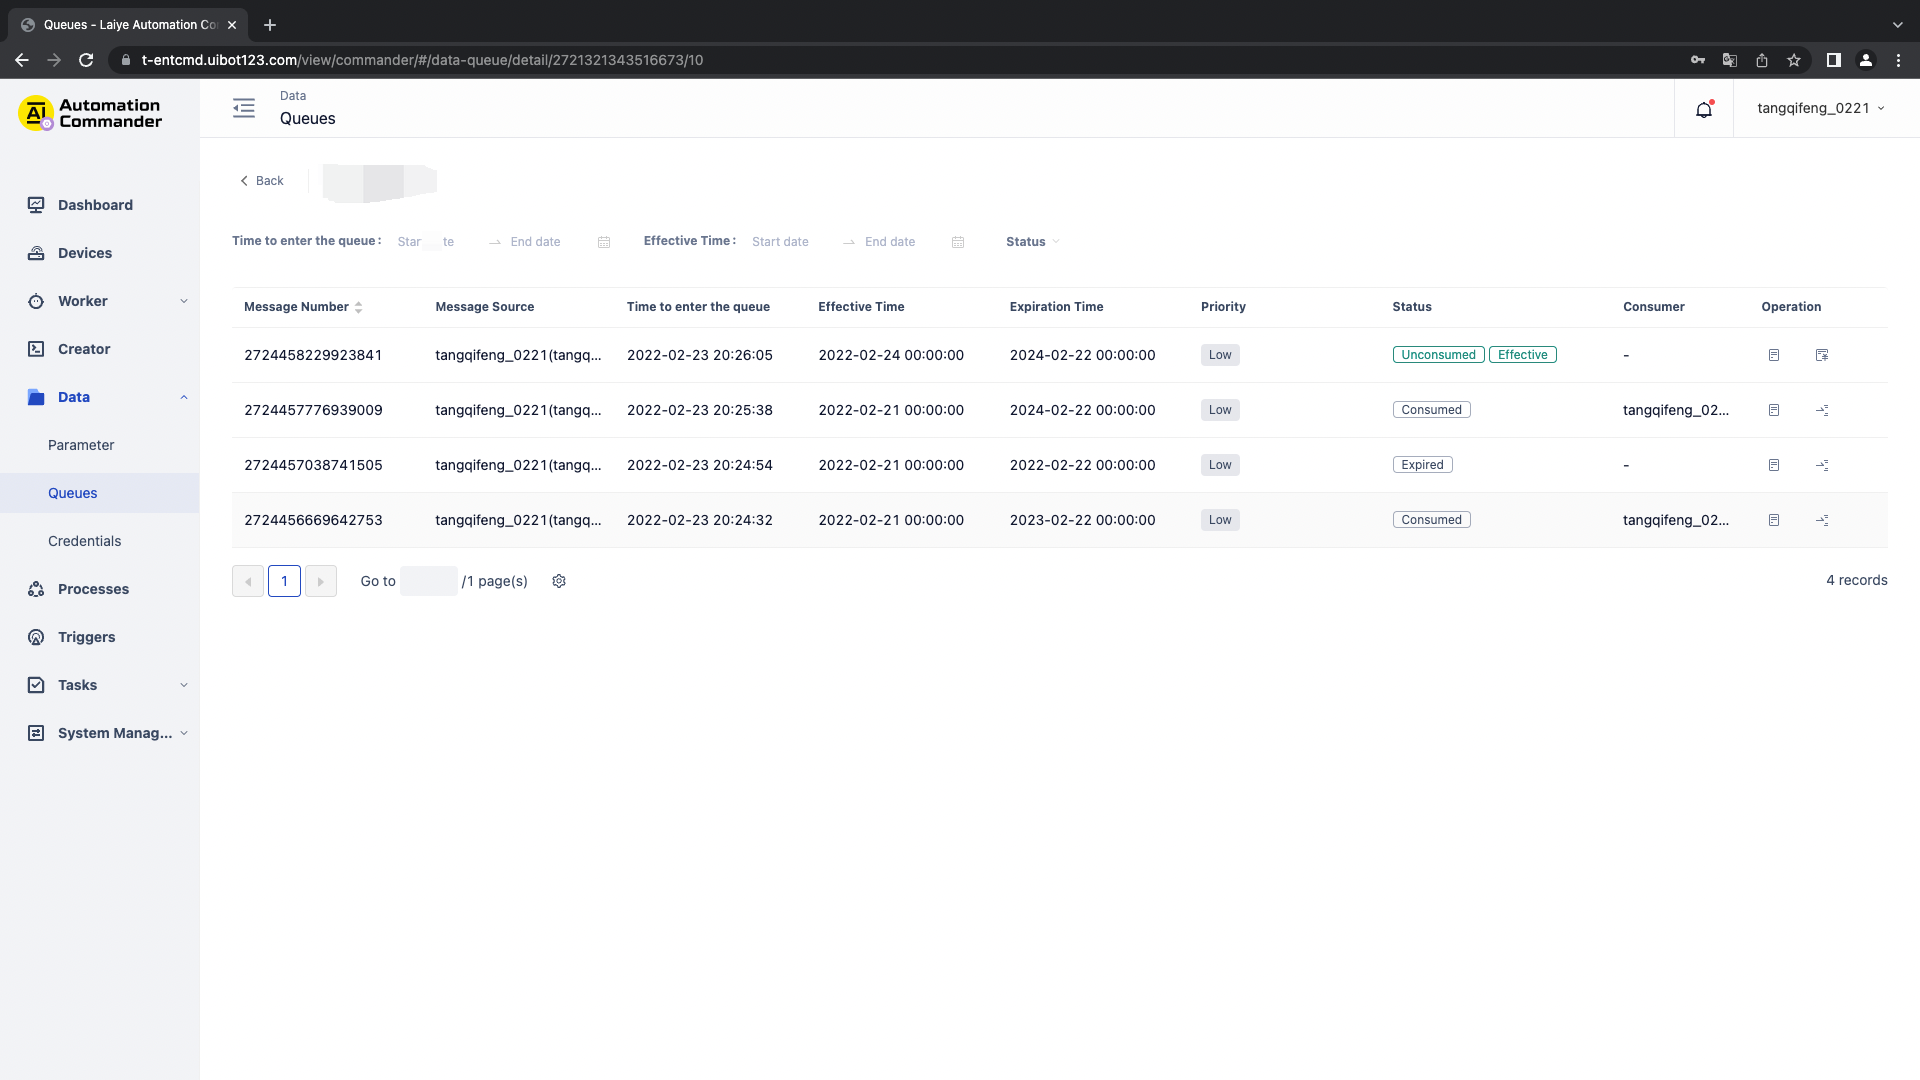
Task: Collapse the sidebar with the menu fold icon
Action: tap(244, 108)
